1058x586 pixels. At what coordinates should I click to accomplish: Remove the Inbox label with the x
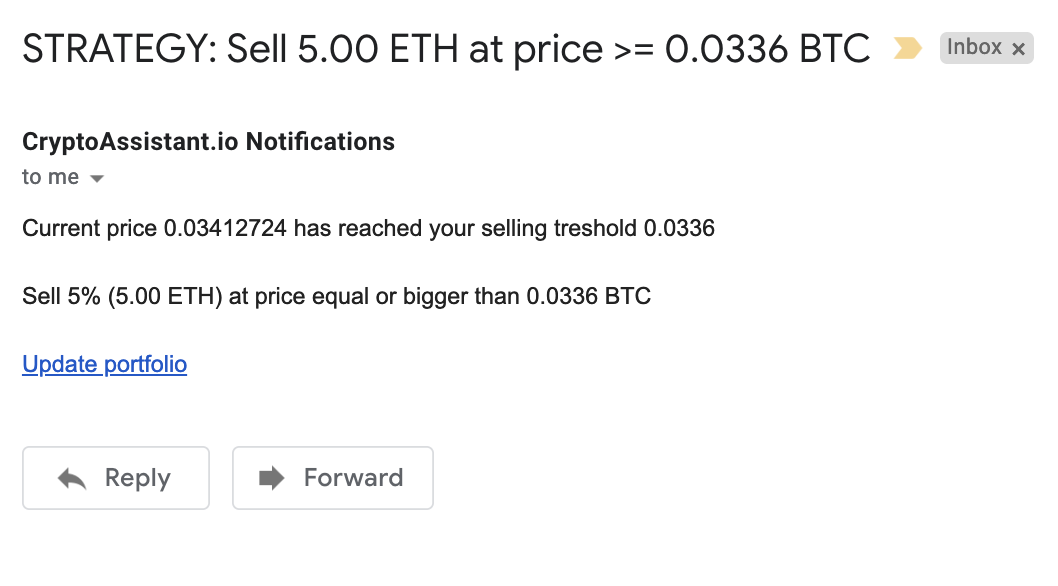coord(1019,49)
